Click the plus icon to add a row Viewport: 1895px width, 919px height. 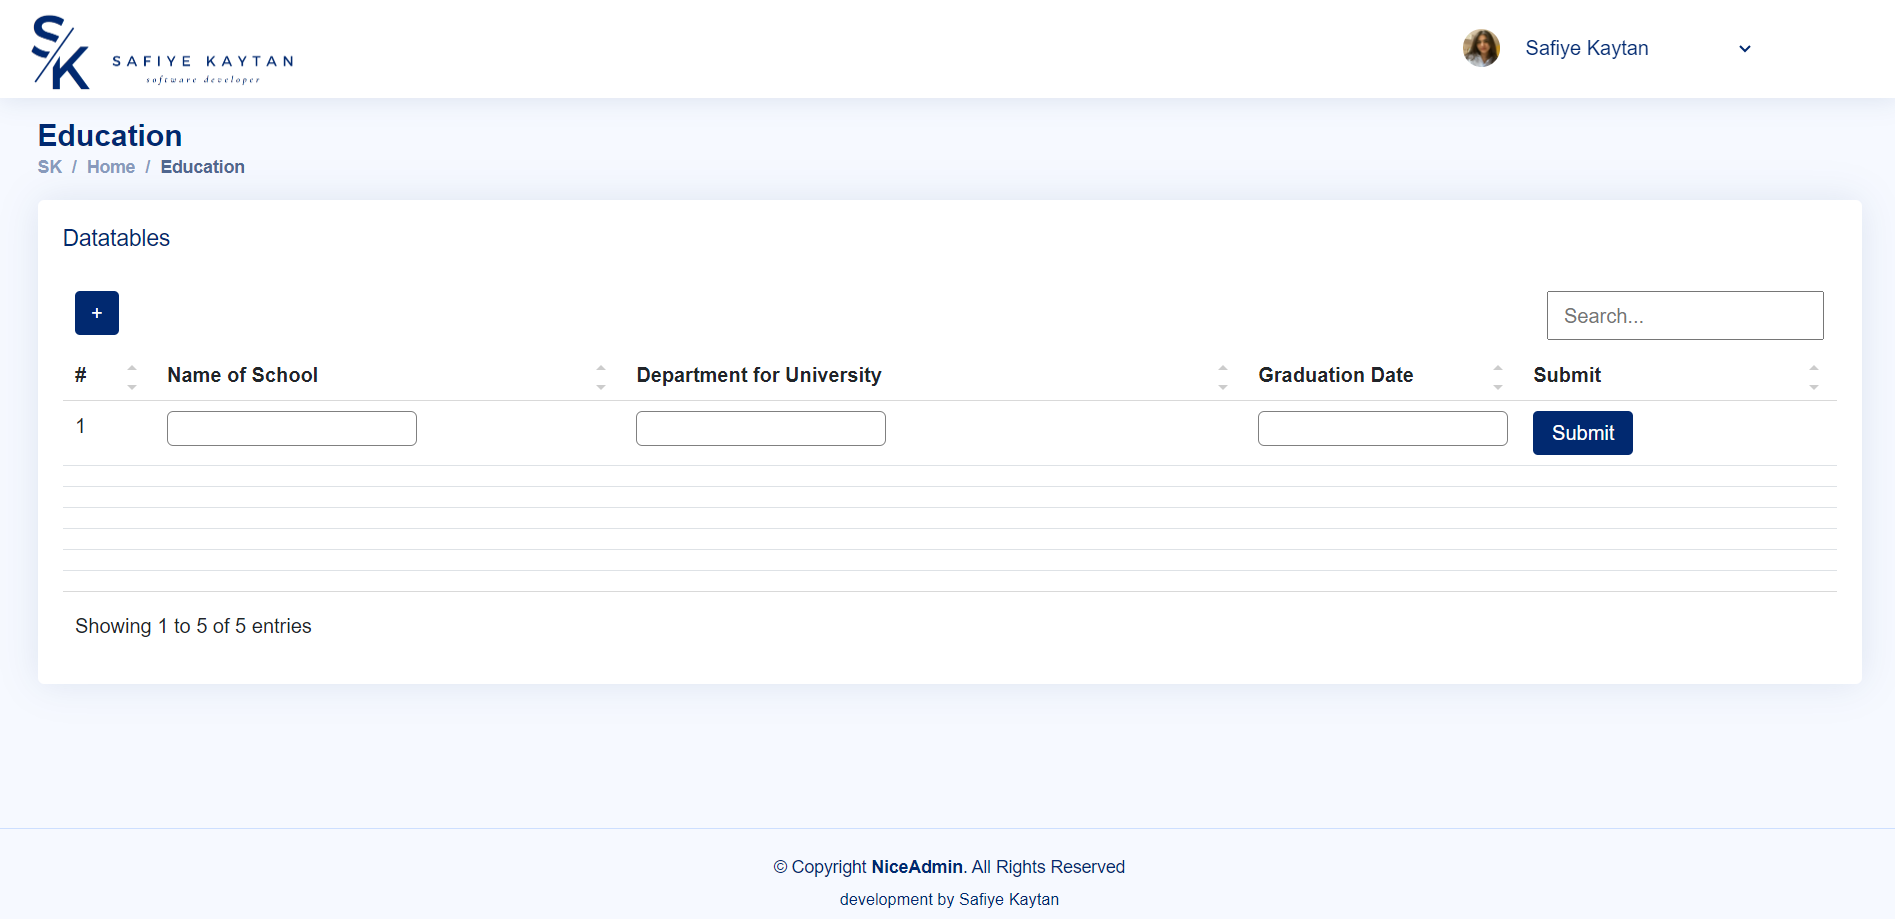(96, 312)
